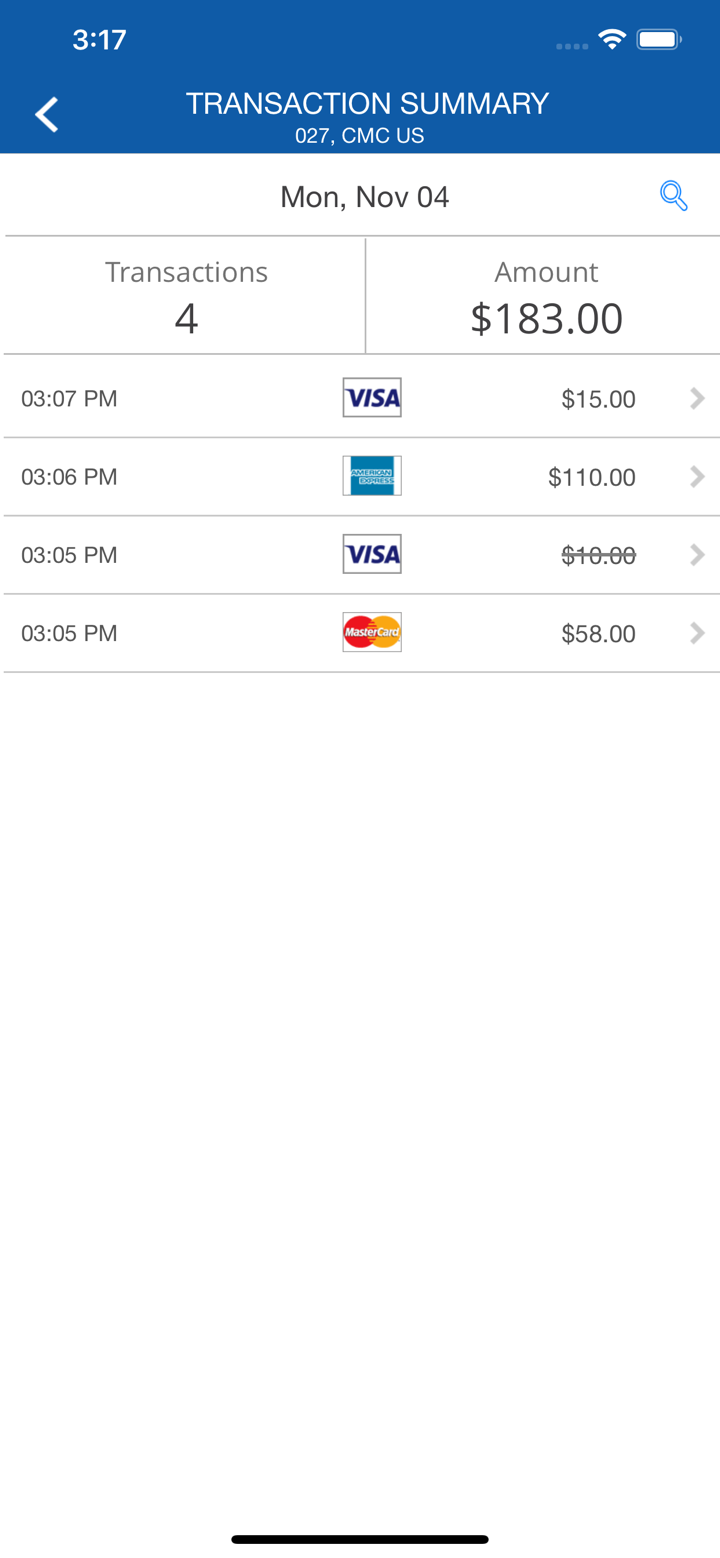This screenshot has width=720, height=1558.
Task: Tap the battery indicator icon
Action: click(x=659, y=40)
